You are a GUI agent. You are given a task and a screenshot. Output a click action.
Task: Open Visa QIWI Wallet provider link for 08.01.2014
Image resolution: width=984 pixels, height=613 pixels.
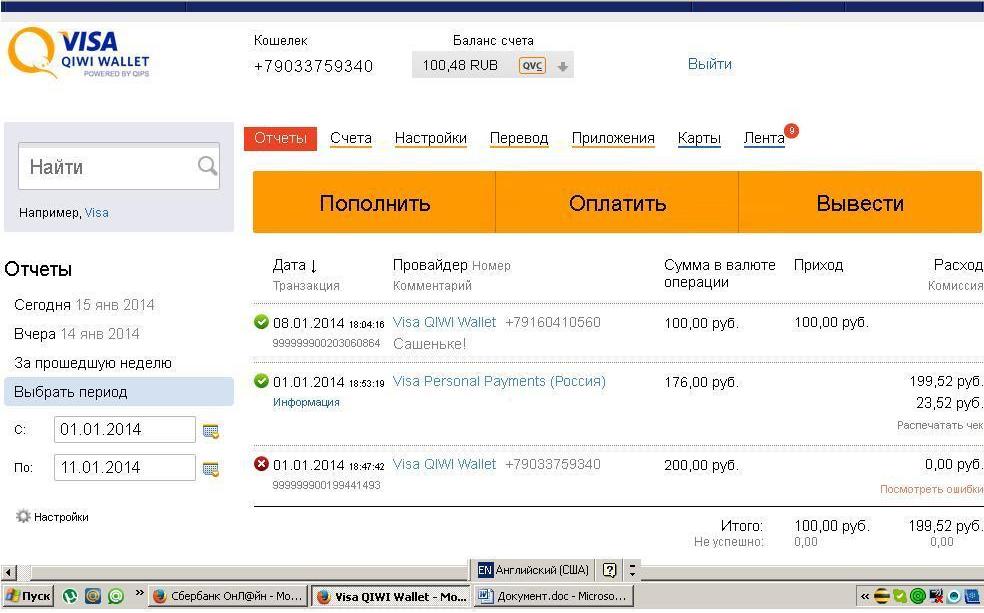(x=444, y=322)
